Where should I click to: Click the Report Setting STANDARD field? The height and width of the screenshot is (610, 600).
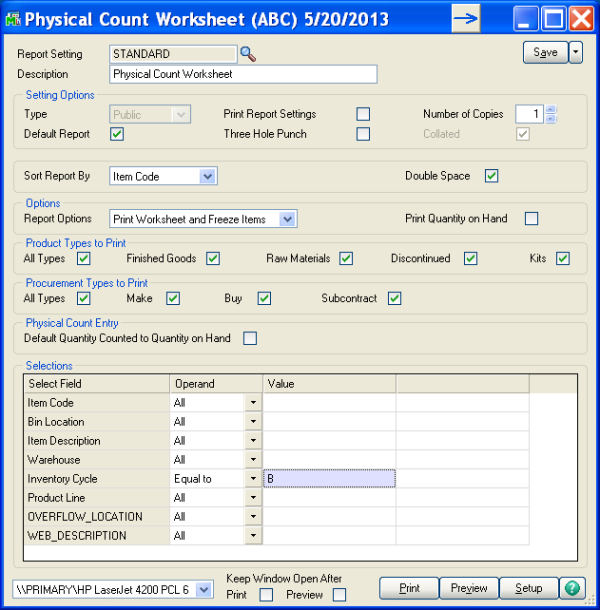[173, 54]
